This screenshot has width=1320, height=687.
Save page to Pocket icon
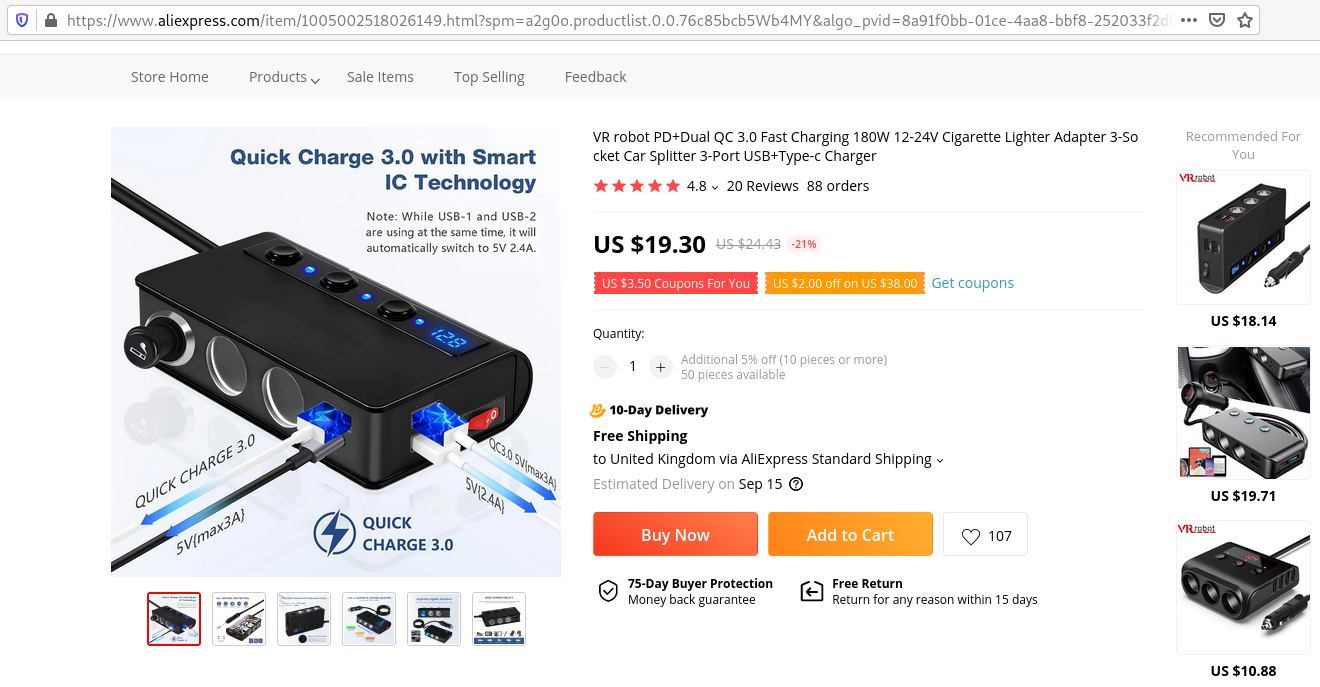[x=1217, y=20]
